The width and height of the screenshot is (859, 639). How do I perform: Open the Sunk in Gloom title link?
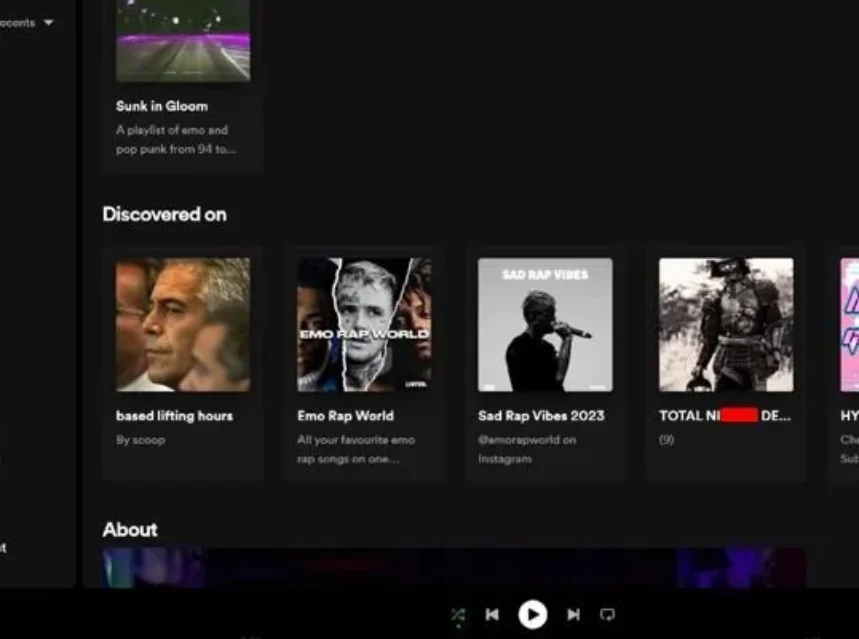(x=162, y=106)
